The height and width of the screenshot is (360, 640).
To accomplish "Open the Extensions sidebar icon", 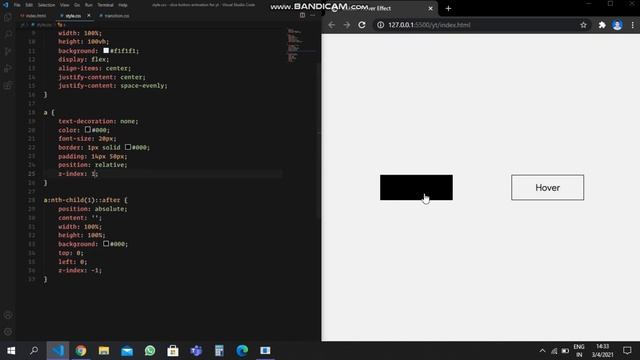I will click(x=8, y=85).
